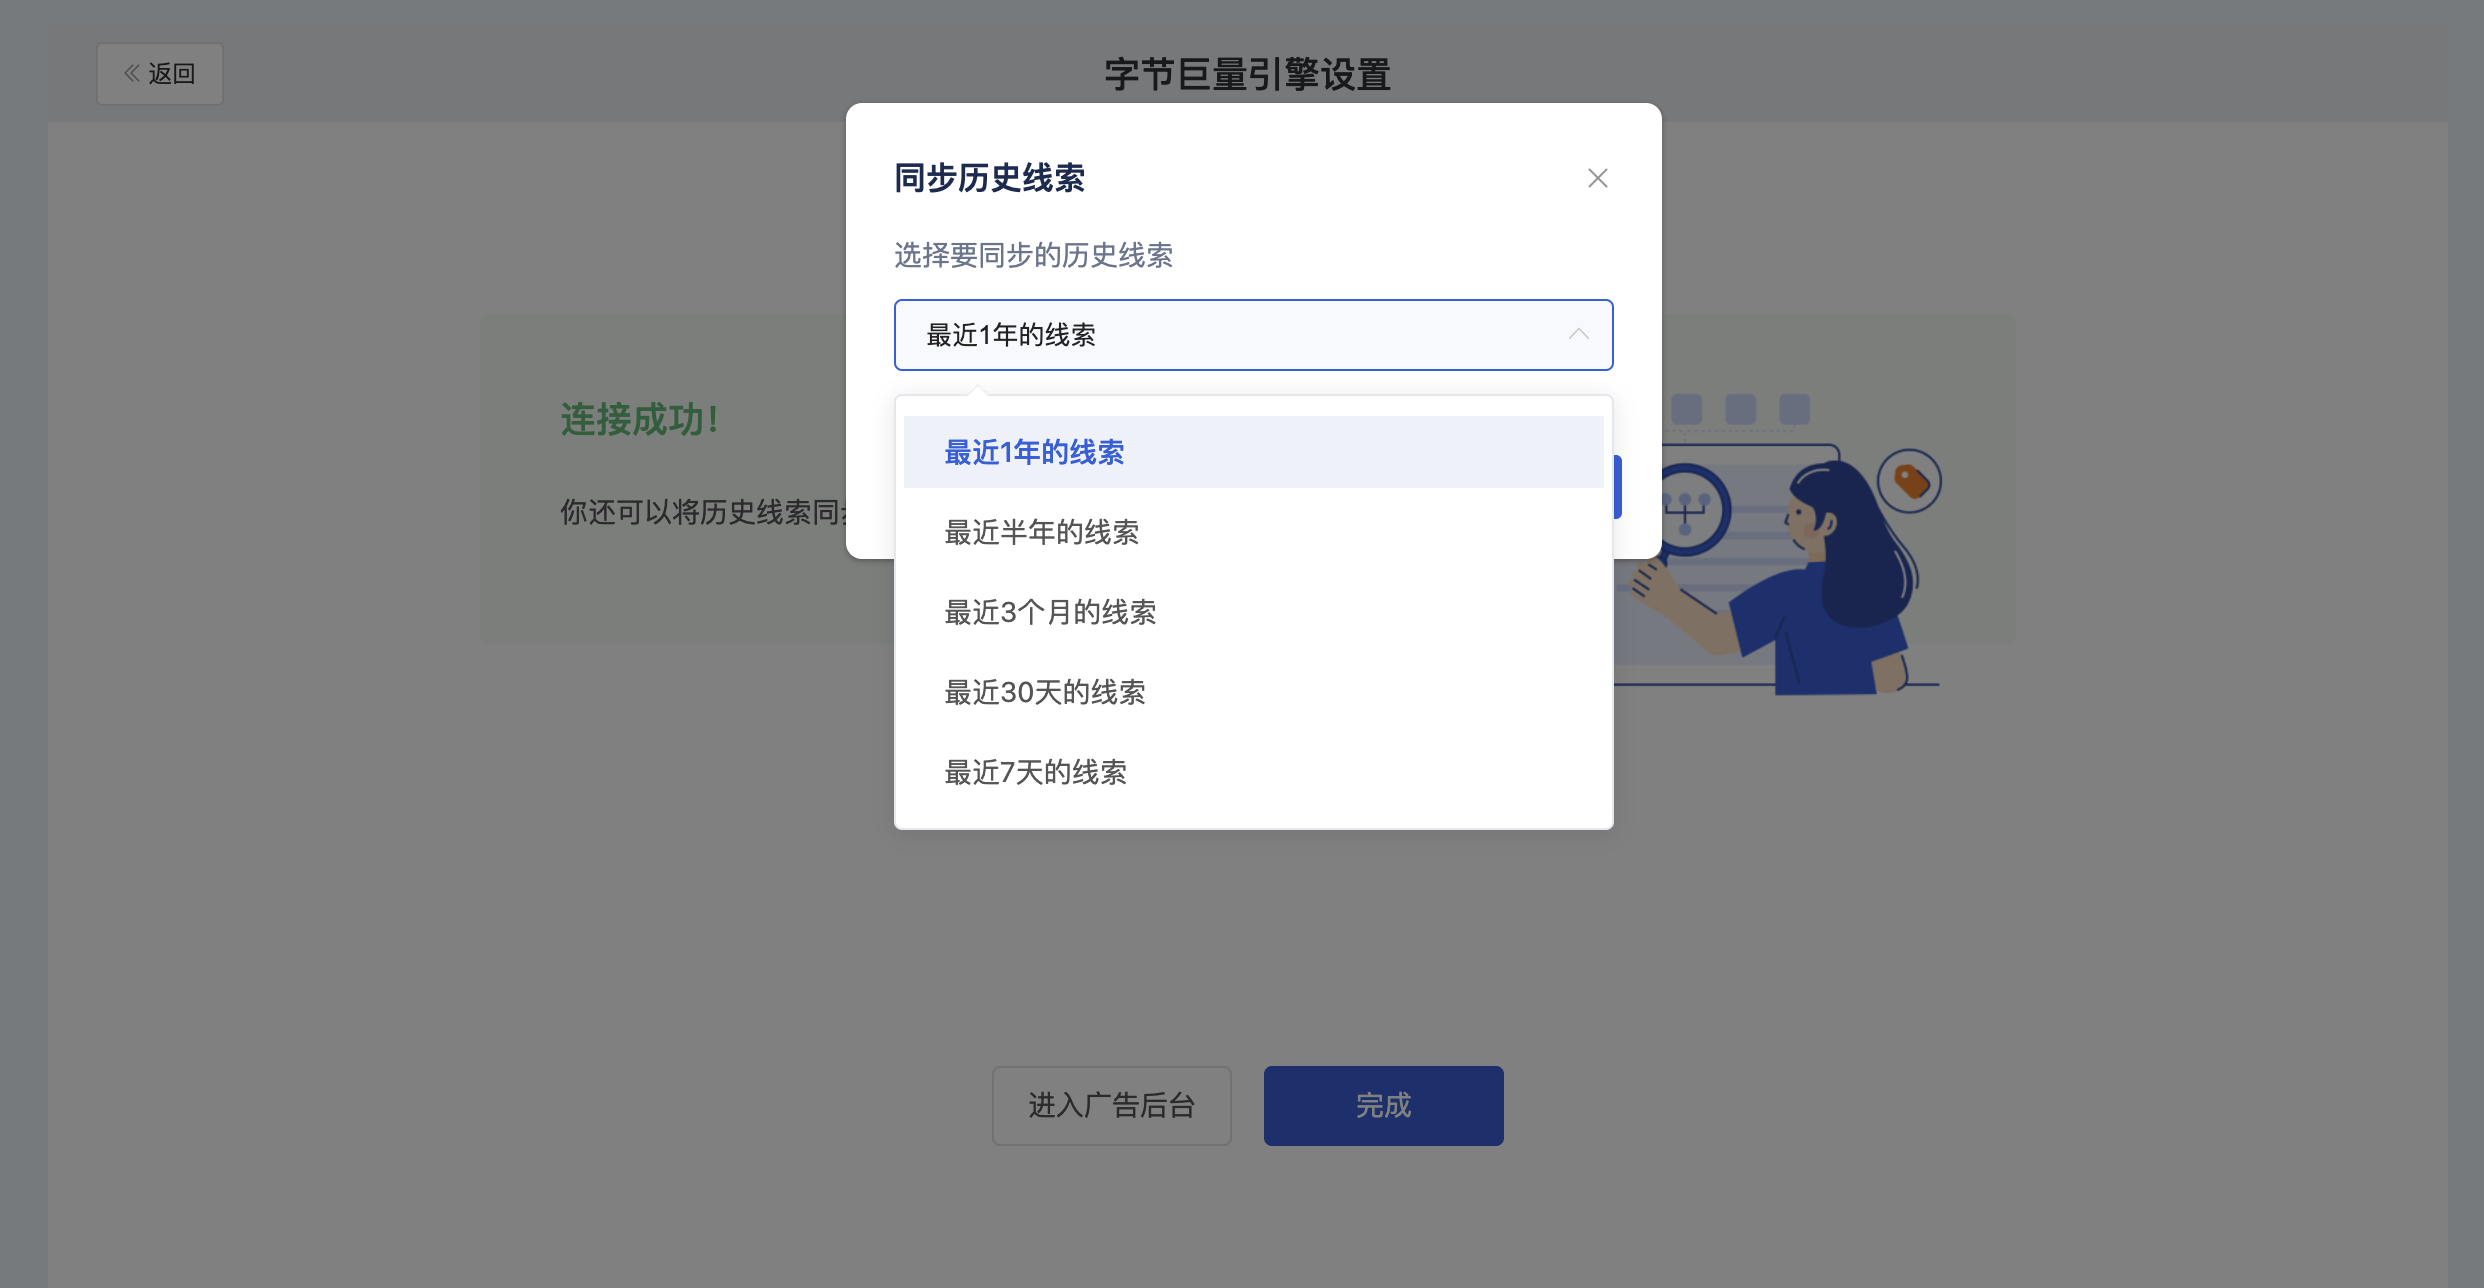Pick 最近30天的线索 option
The width and height of the screenshot is (2484, 1288).
[x=1253, y=692]
